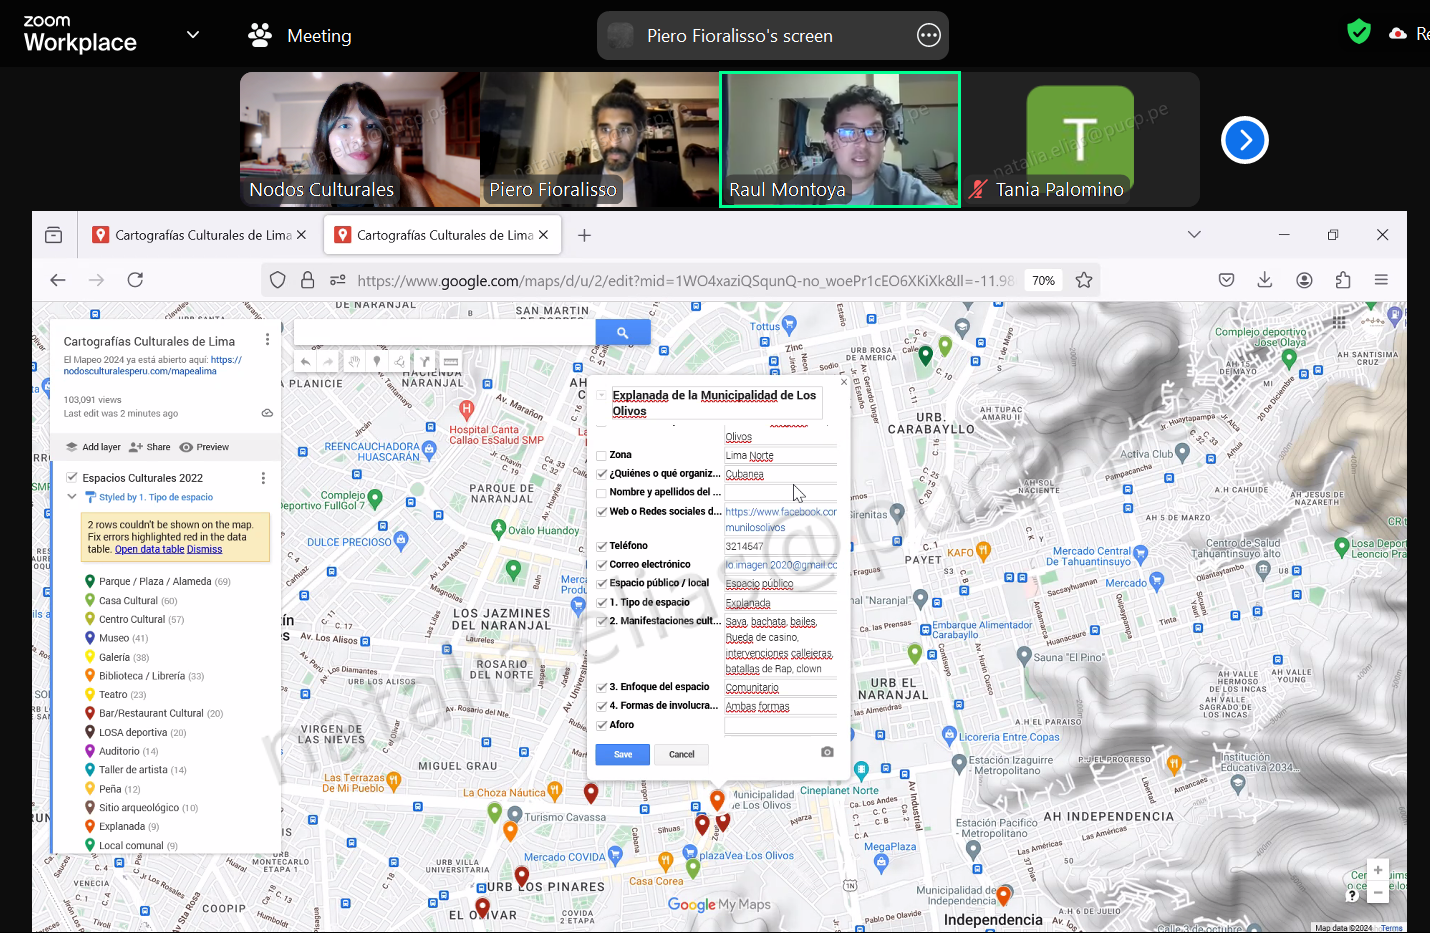
Task: Uncheck the Teléfono checkbox
Action: click(x=601, y=546)
